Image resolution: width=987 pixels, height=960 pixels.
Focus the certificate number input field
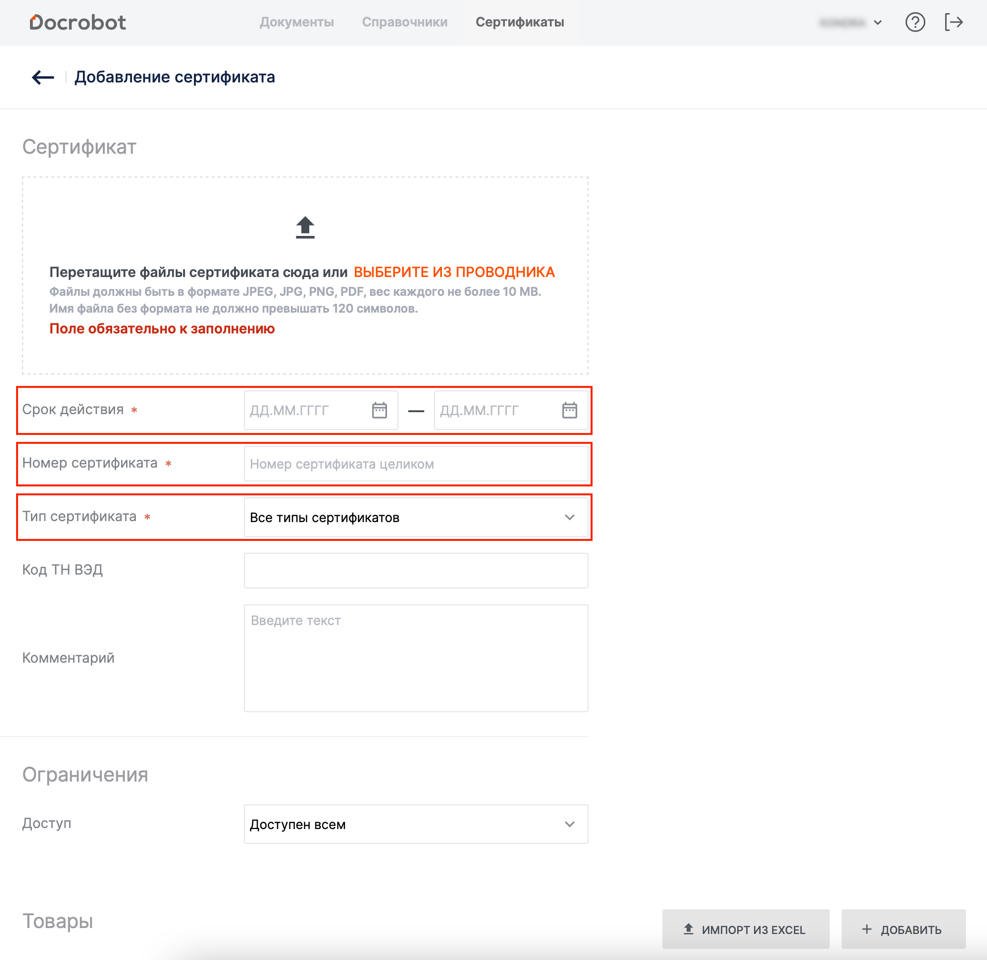(x=415, y=464)
